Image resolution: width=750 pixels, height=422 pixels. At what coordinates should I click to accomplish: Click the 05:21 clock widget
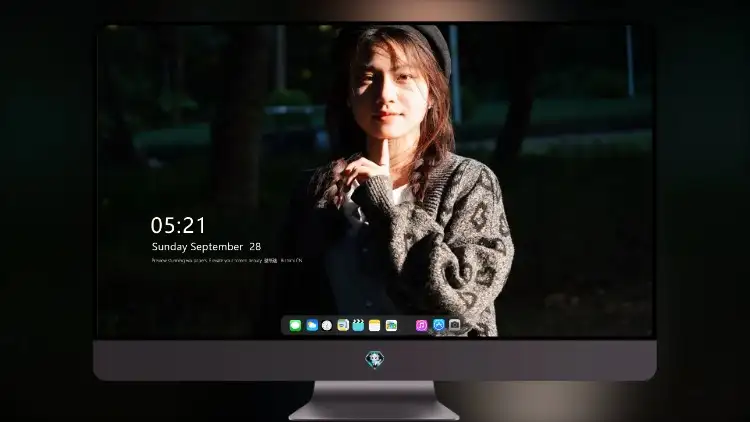pyautogui.click(x=178, y=225)
